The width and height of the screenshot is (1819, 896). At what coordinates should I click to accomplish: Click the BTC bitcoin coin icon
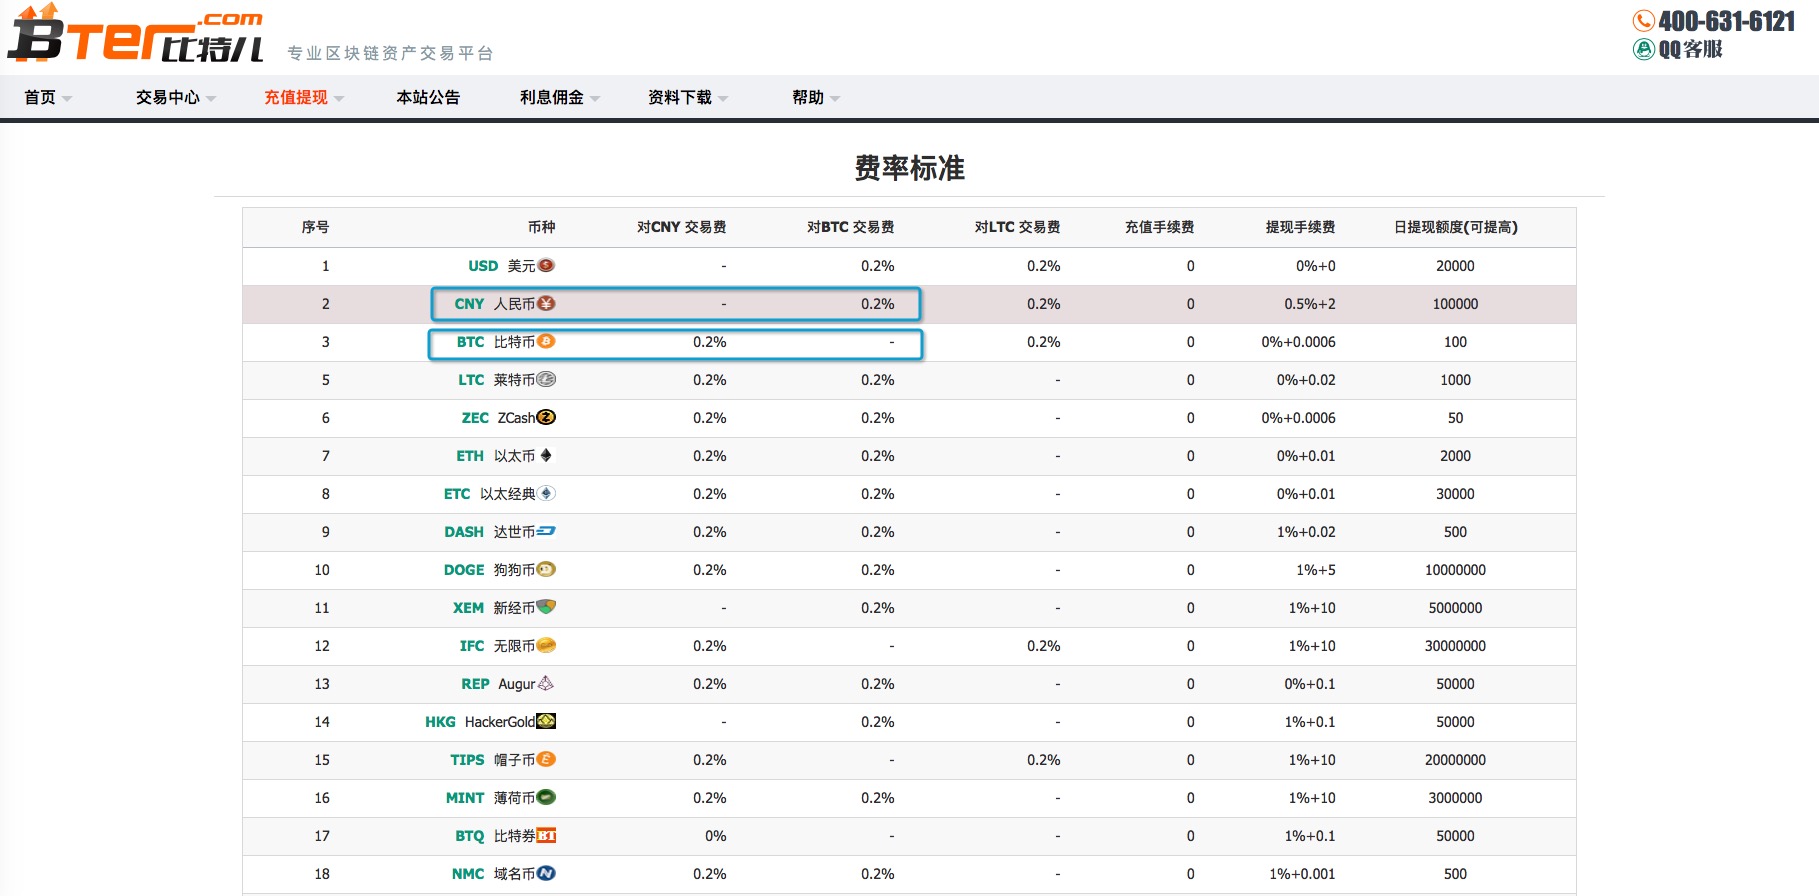pos(546,341)
